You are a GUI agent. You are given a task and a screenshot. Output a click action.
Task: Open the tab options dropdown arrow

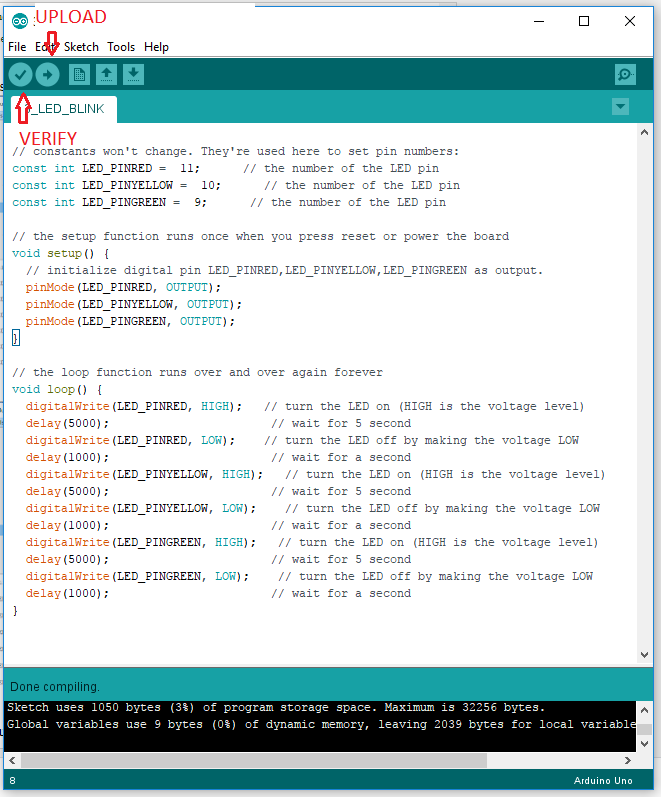click(620, 107)
